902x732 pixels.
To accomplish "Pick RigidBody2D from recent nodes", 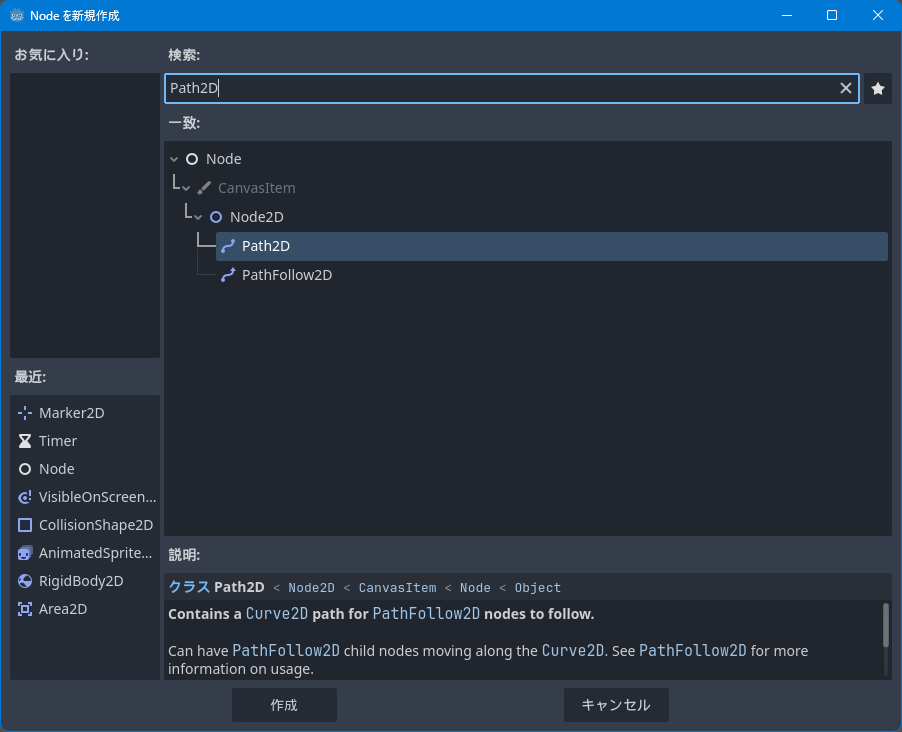I will click(x=81, y=581).
